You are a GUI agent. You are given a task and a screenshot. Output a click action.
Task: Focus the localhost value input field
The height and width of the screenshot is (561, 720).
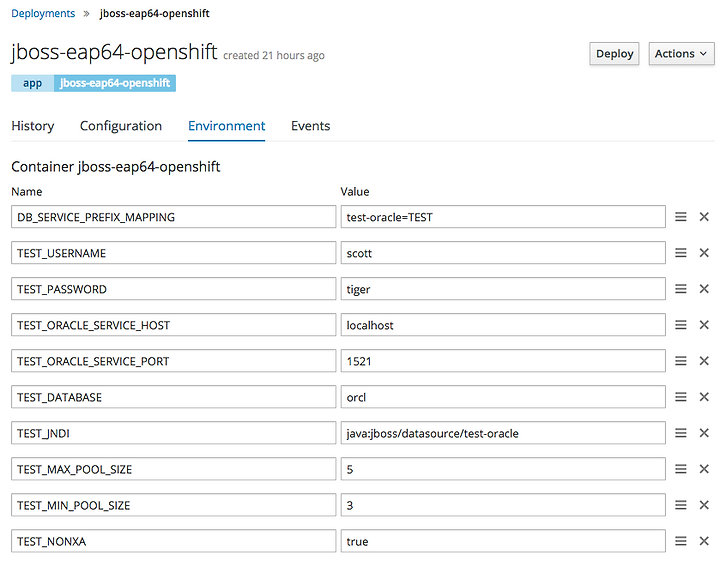[503, 325]
